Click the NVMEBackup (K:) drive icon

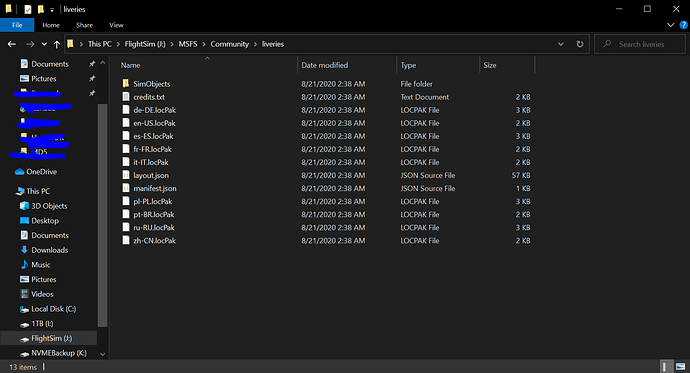25,354
